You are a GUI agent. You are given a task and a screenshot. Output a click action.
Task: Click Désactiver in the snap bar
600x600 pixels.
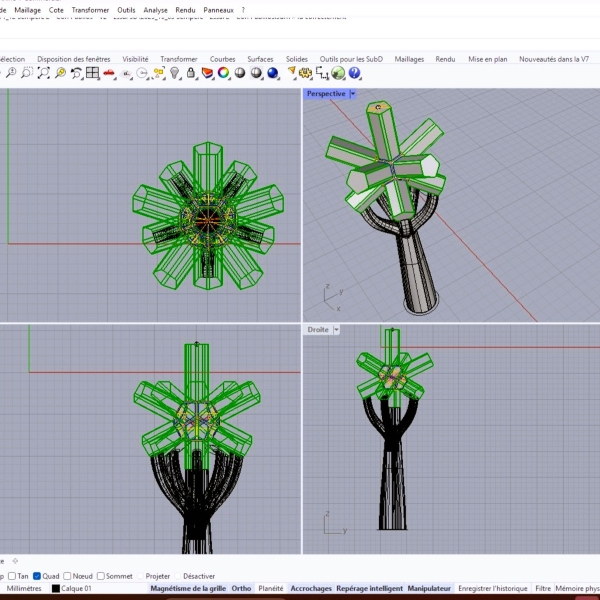click(x=199, y=576)
